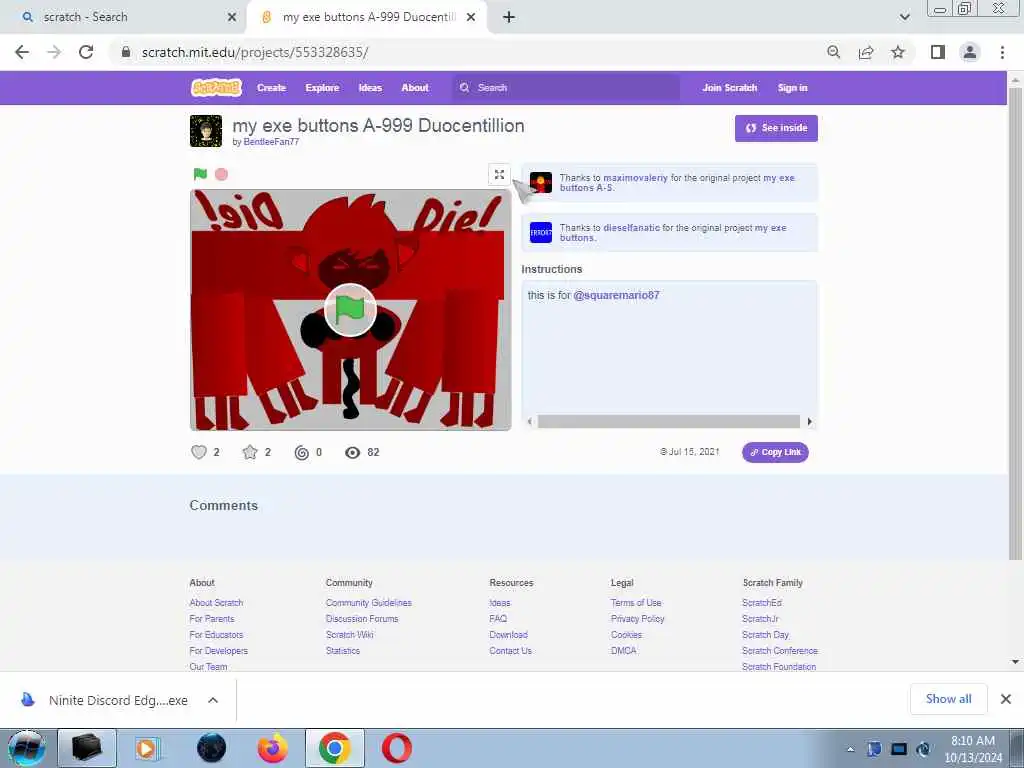This screenshot has height=768, width=1024.
Task: Click the BentleeFan77 author avatar
Action: 206,131
